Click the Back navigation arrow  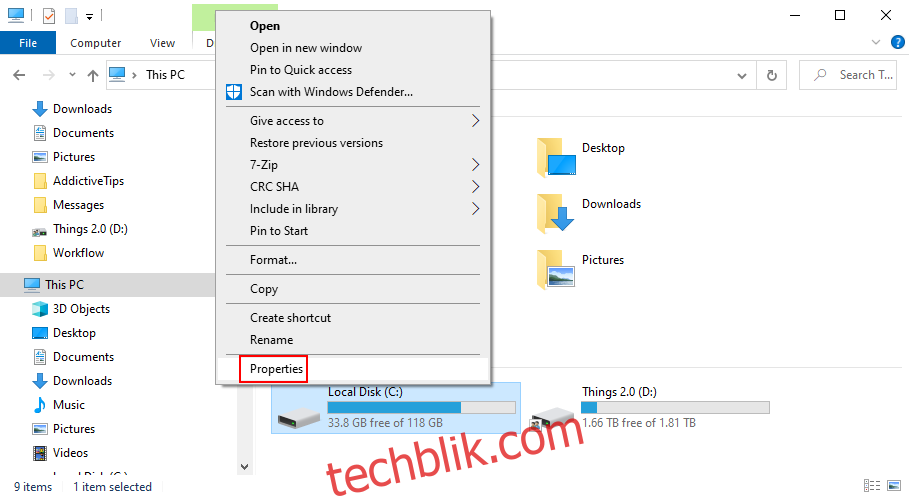pos(19,75)
